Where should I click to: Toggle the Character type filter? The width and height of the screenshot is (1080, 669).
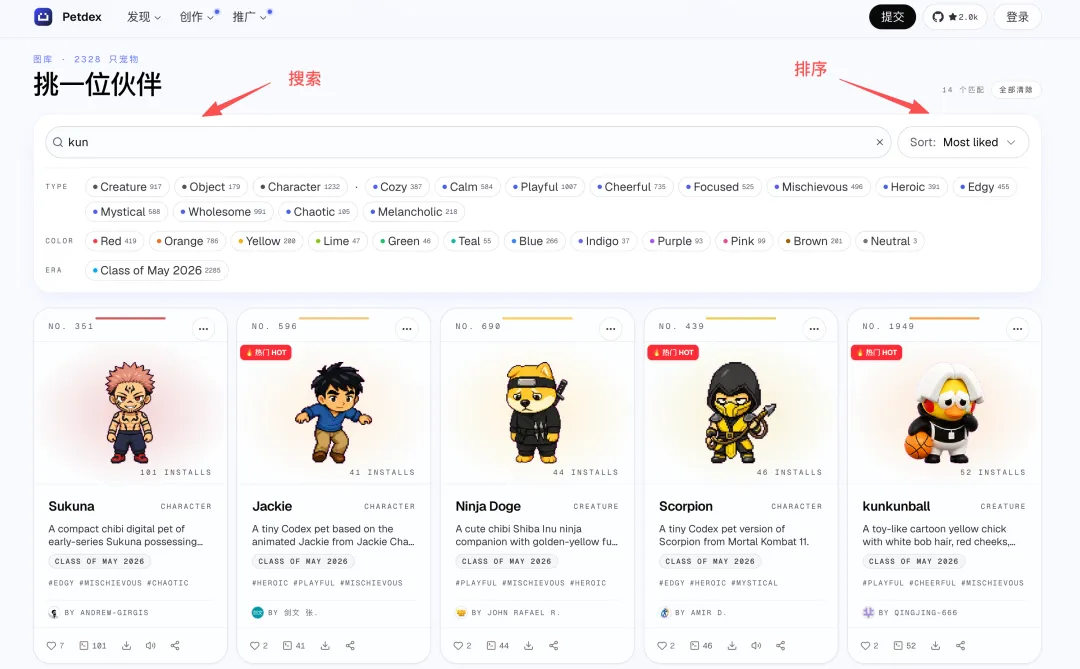coord(300,187)
